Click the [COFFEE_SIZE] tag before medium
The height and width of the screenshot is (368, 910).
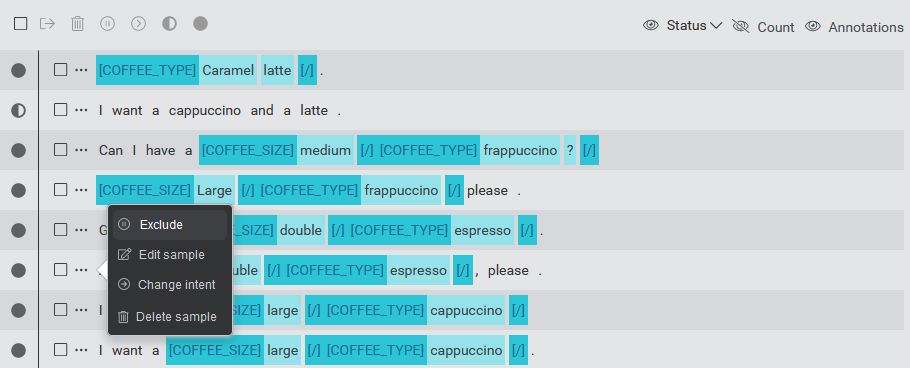(x=248, y=150)
